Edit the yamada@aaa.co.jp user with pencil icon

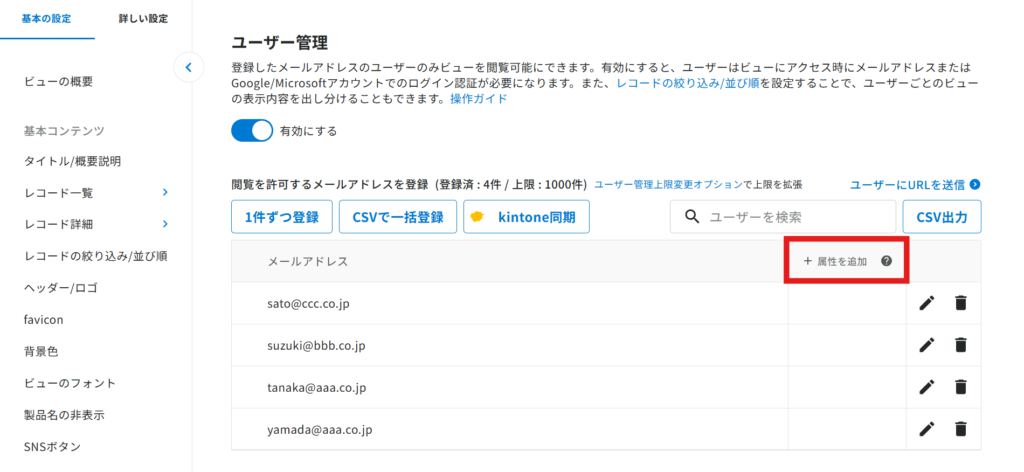[927, 429]
